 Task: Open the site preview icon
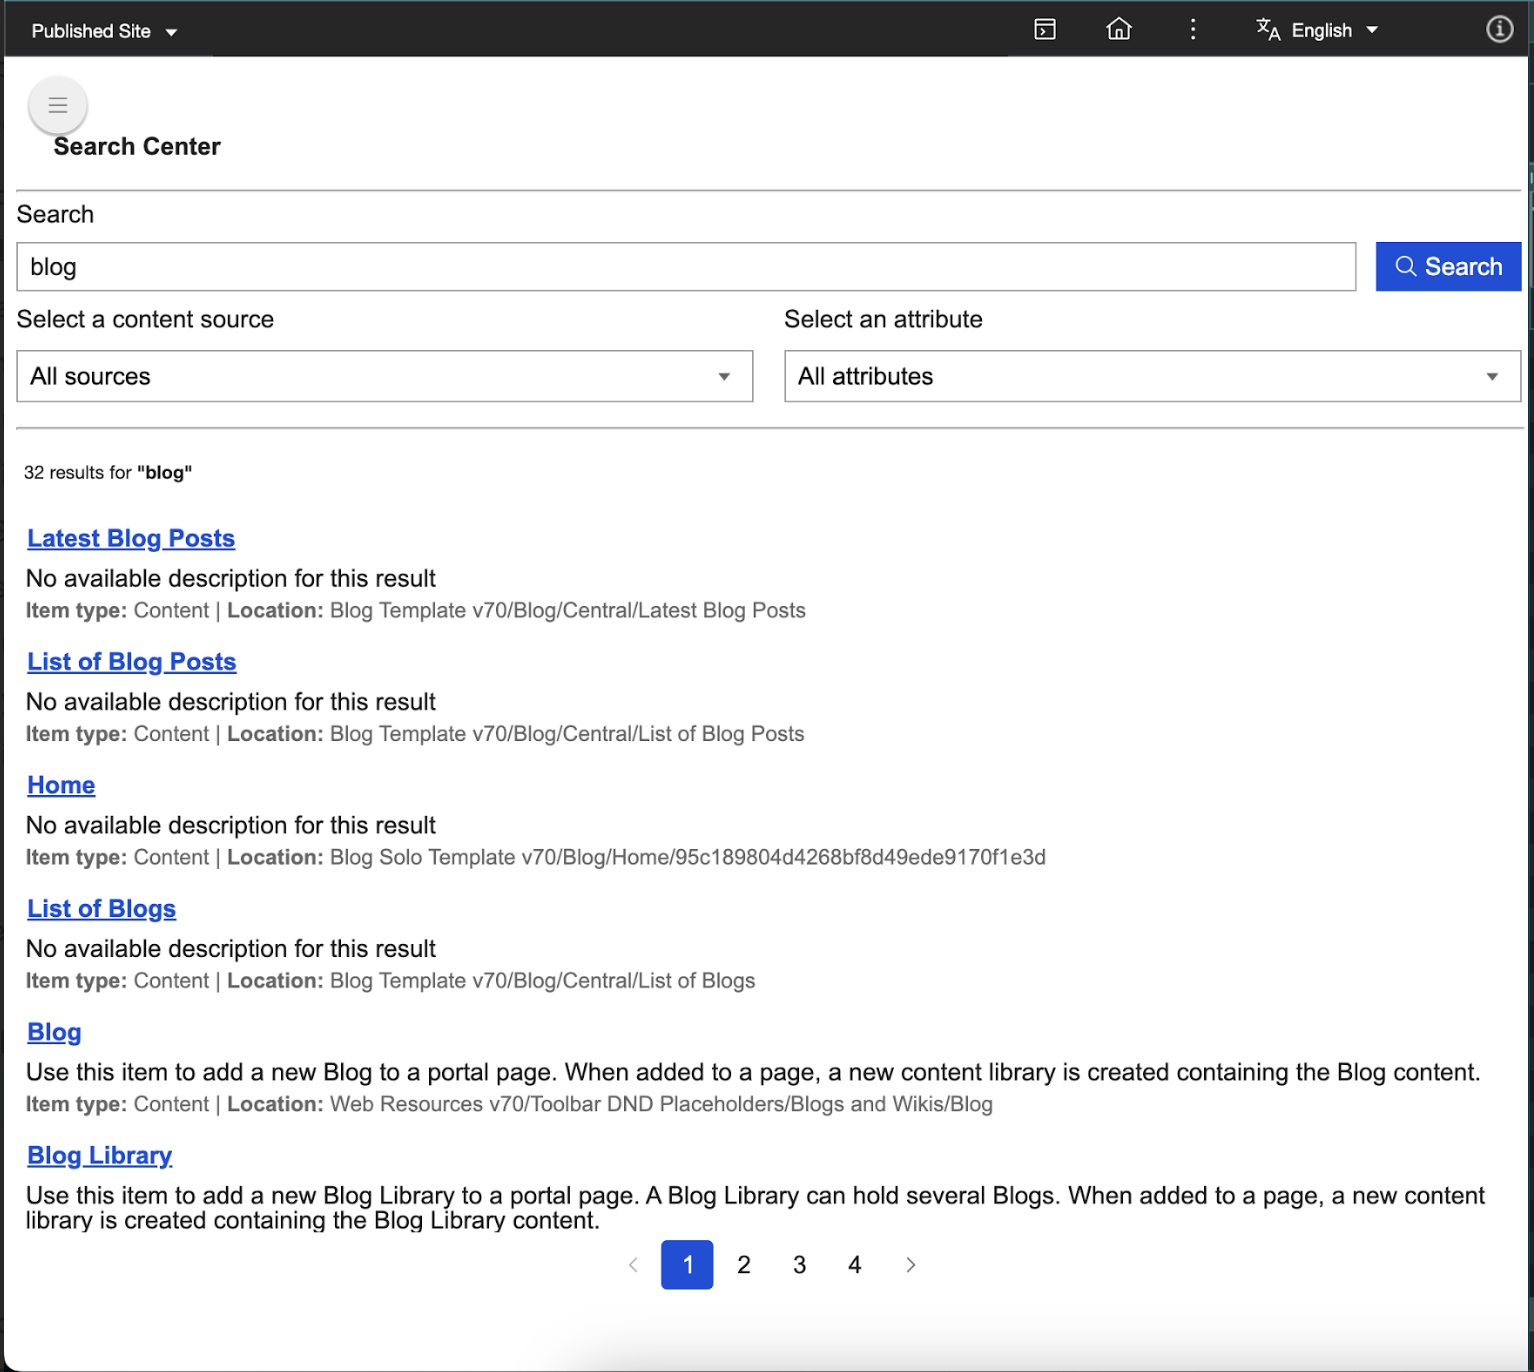pos(1044,29)
